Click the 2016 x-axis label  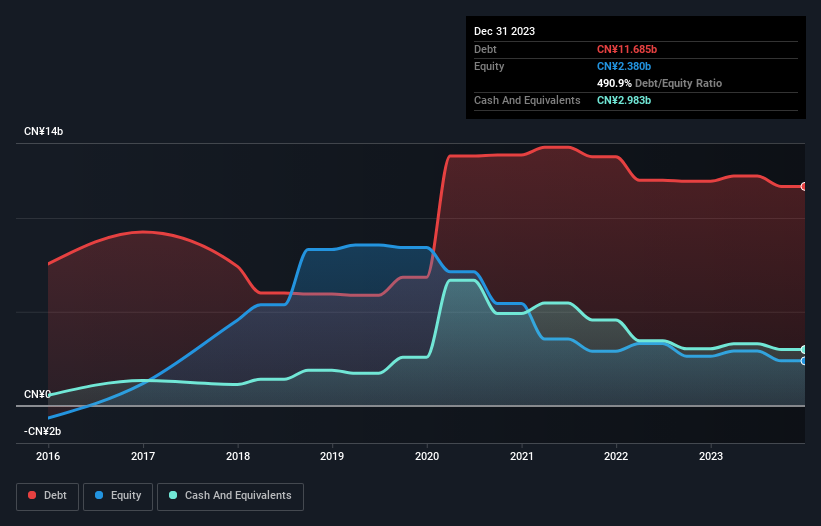[48, 456]
